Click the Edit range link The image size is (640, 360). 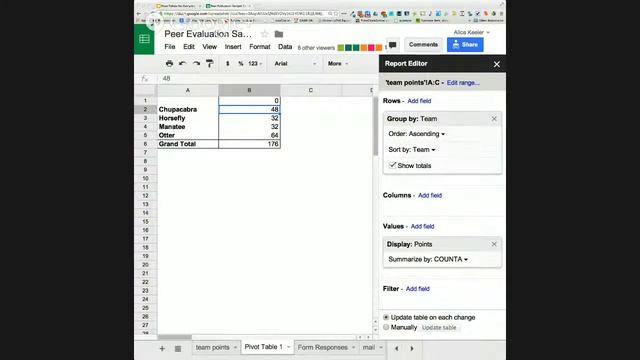(x=463, y=83)
